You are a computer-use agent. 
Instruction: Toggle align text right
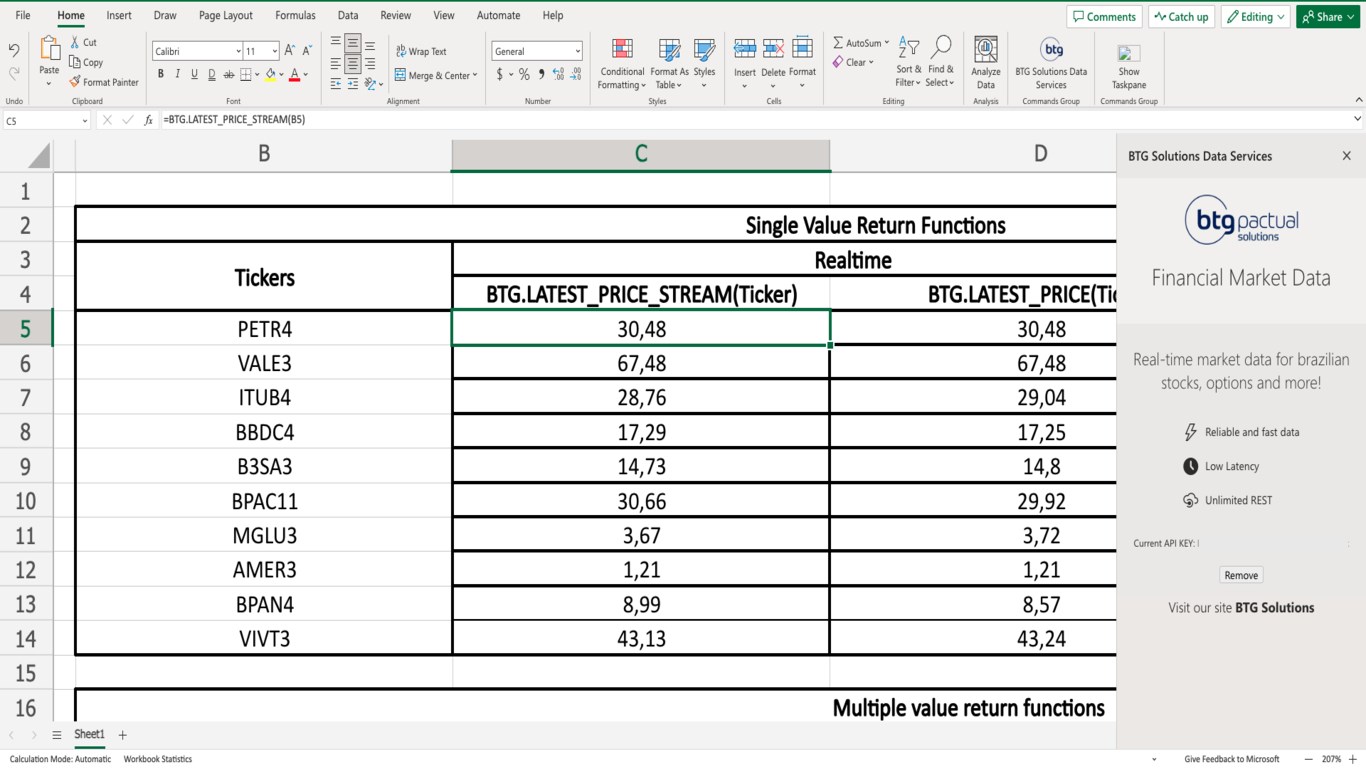[x=370, y=65]
